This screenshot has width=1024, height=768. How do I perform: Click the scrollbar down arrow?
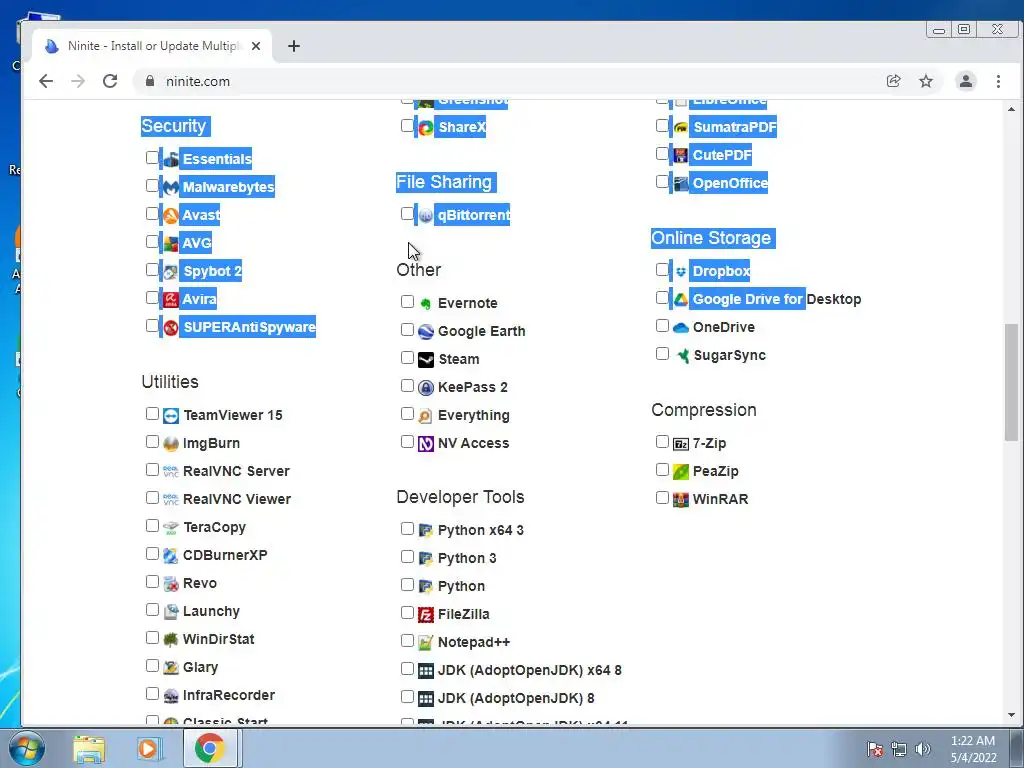(x=1011, y=715)
